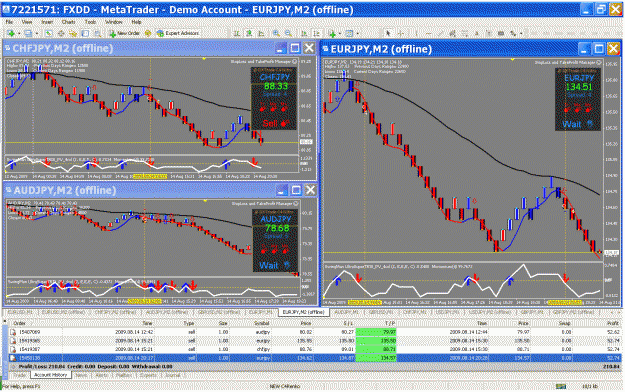Select the equidistant channel tool
This screenshot has height=392, width=625.
pos(452,33)
